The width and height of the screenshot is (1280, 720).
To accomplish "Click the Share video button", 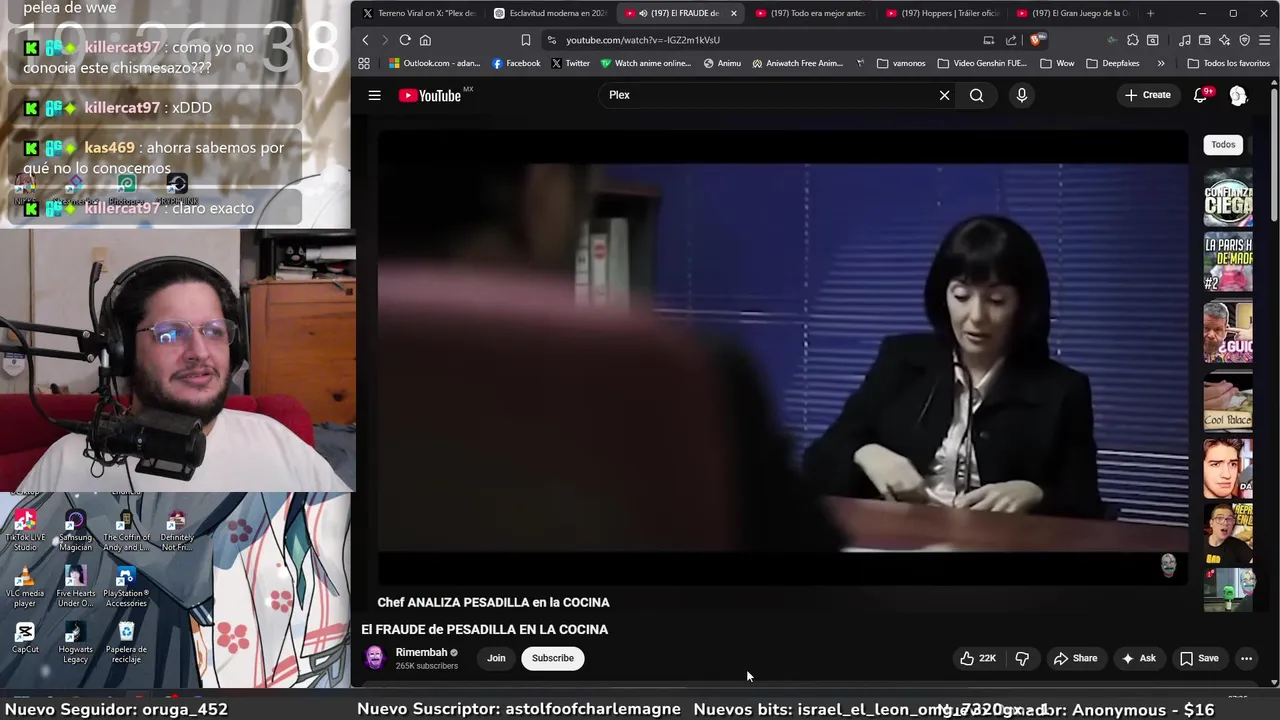I will (1075, 658).
